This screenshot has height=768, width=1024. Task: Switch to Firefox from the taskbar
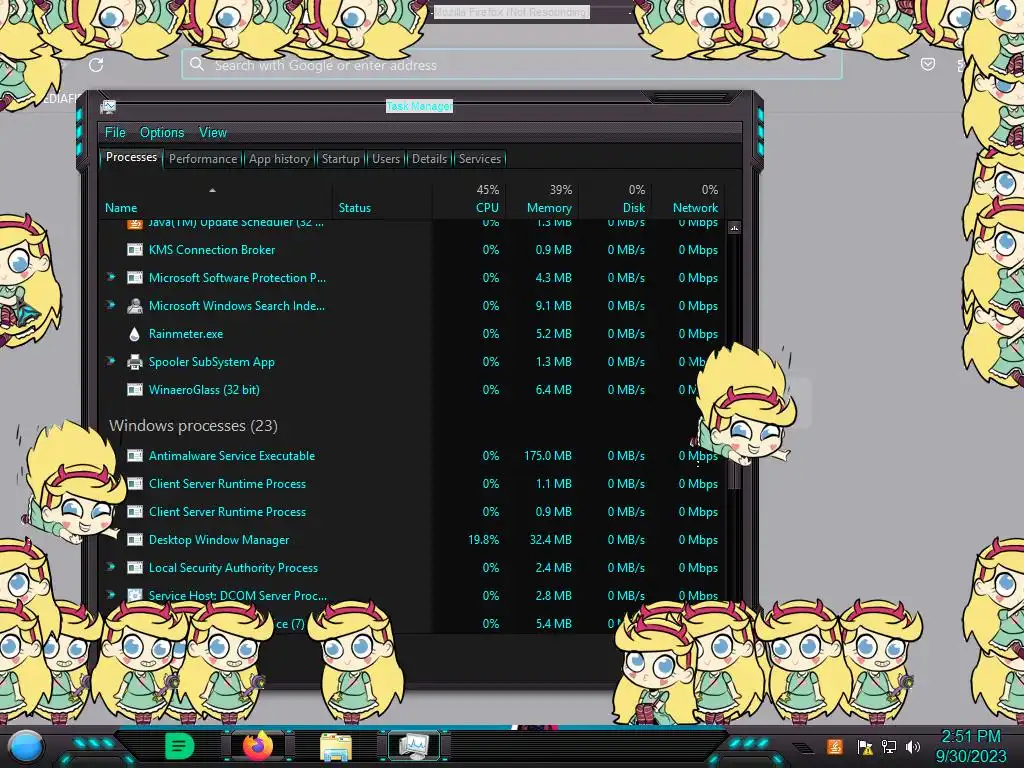point(257,746)
